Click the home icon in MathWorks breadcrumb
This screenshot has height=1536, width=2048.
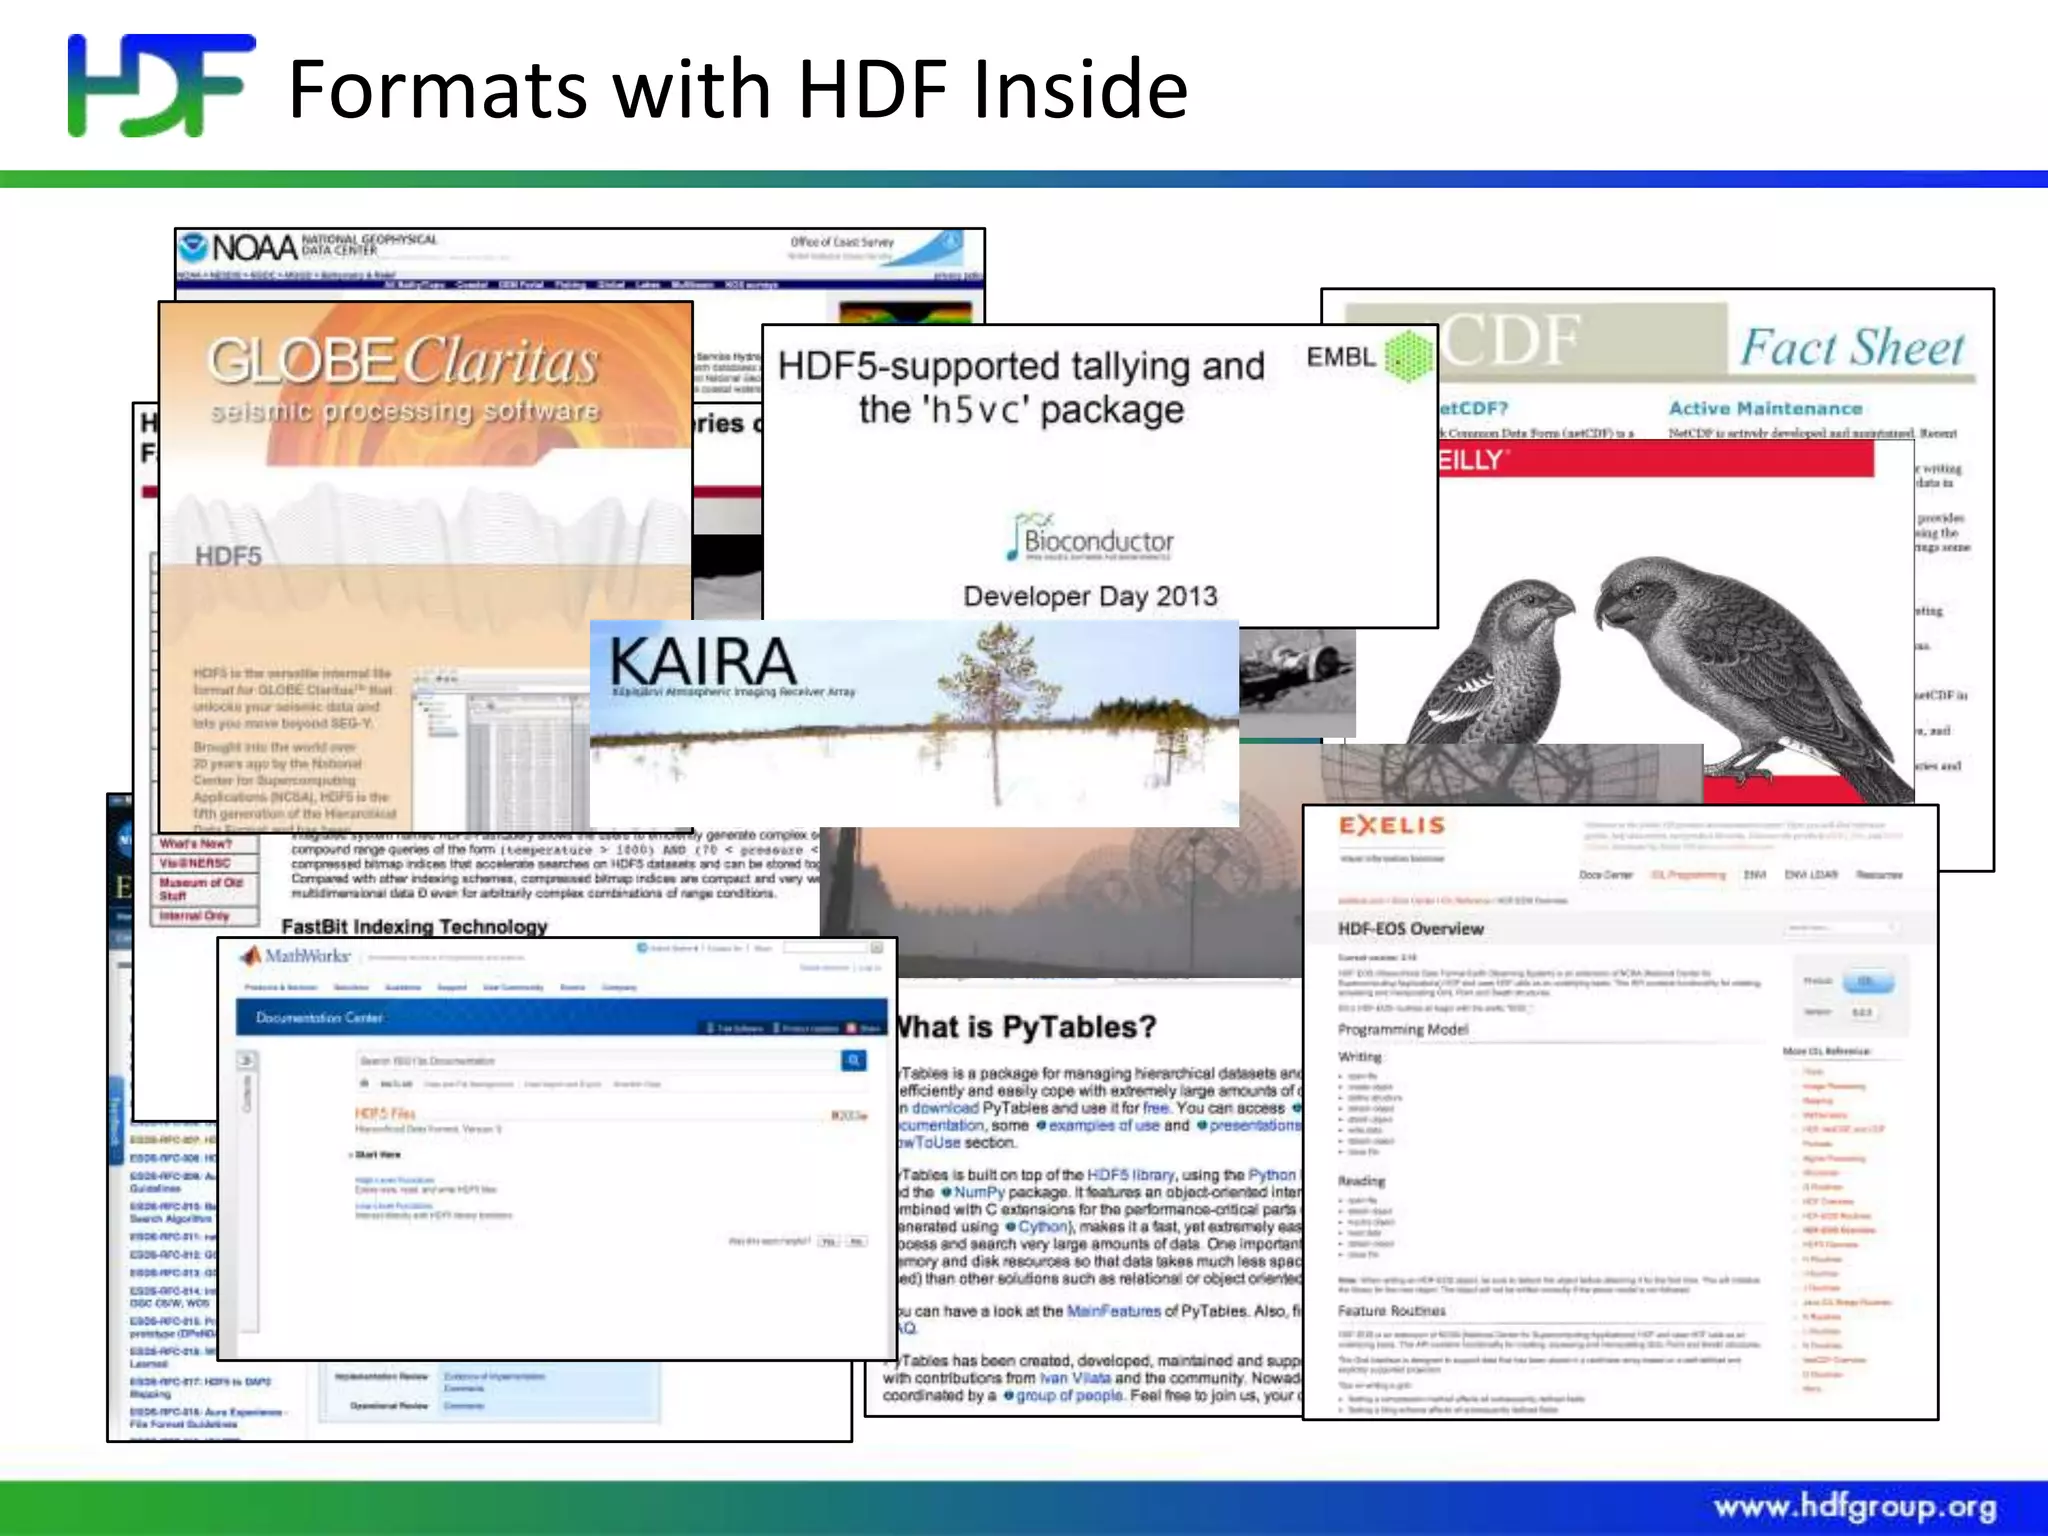tap(365, 1084)
